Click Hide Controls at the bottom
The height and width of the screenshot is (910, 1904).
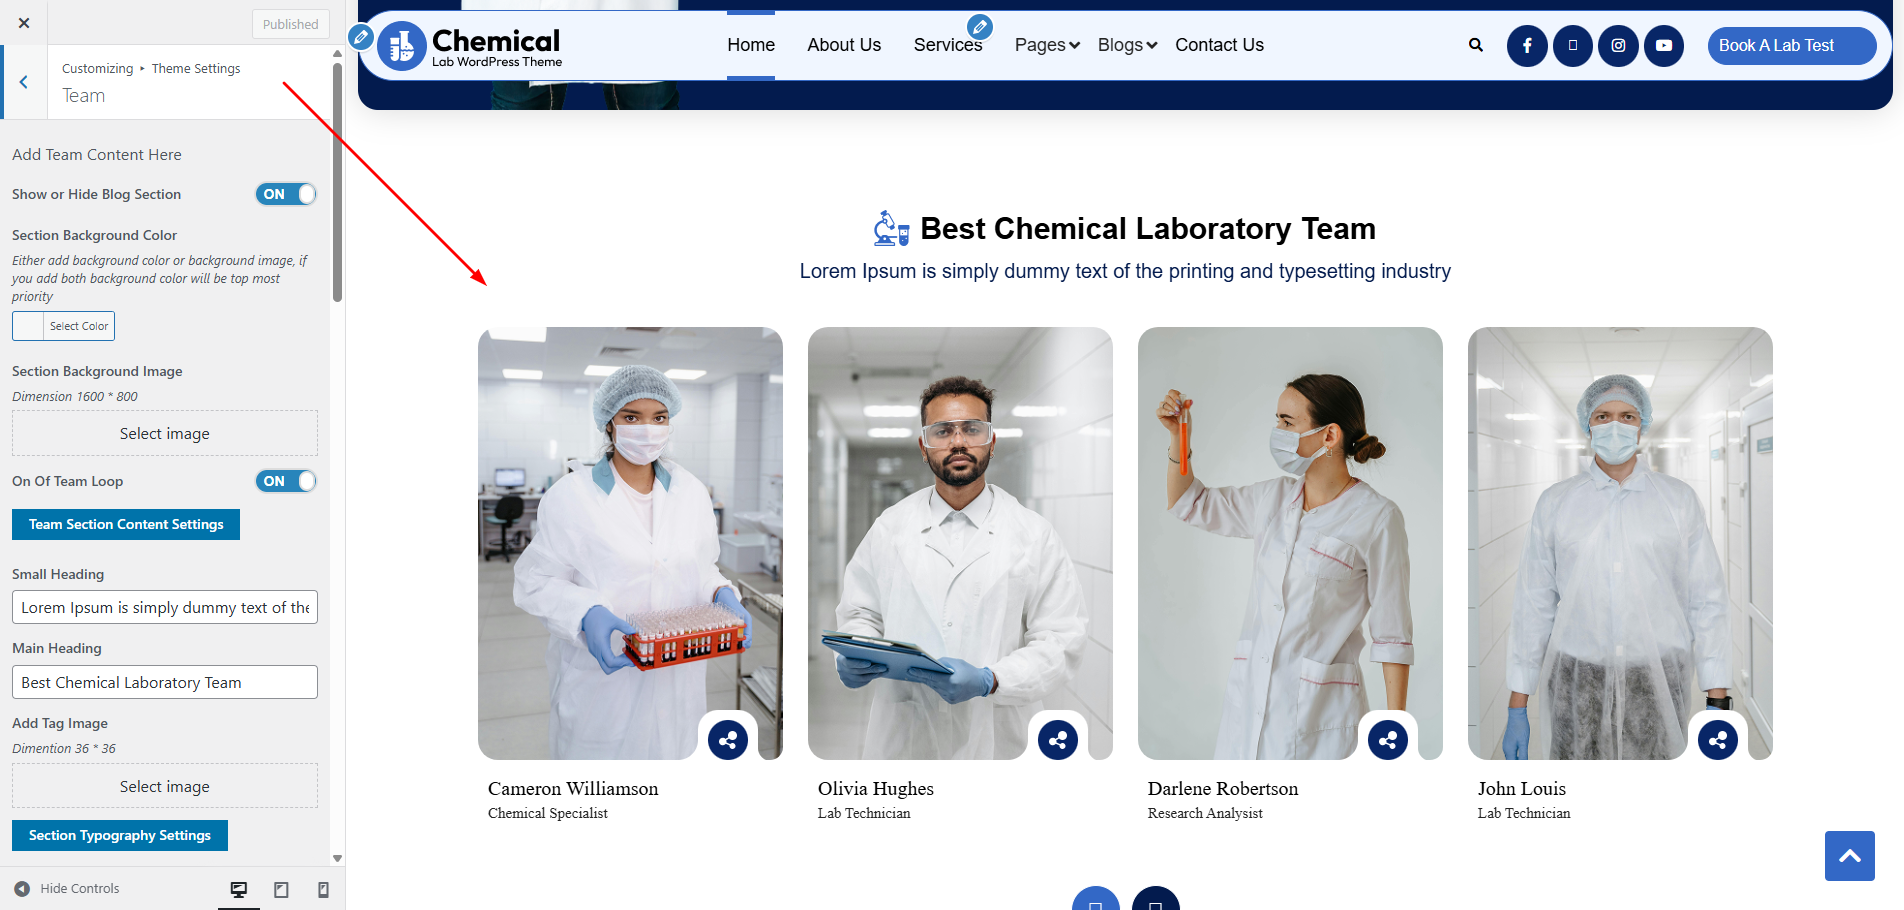pyautogui.click(x=67, y=888)
